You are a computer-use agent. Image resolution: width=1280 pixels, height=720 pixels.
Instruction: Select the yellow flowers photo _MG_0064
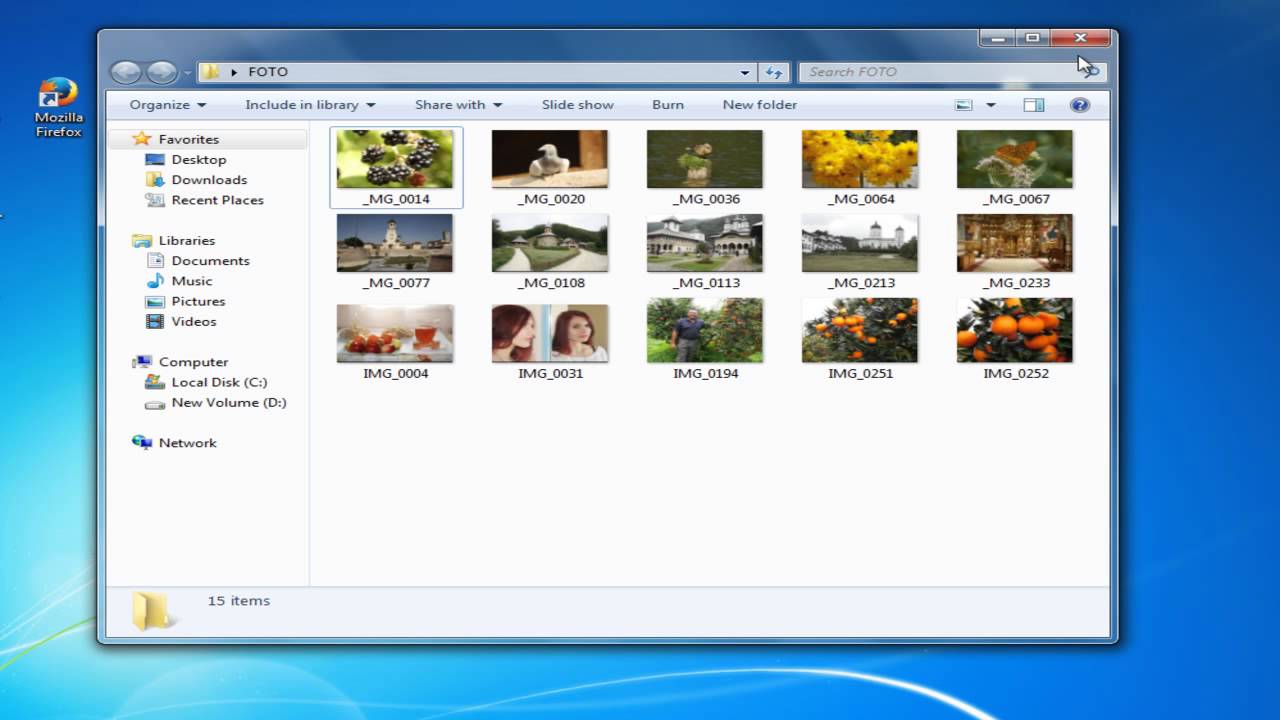click(x=860, y=159)
